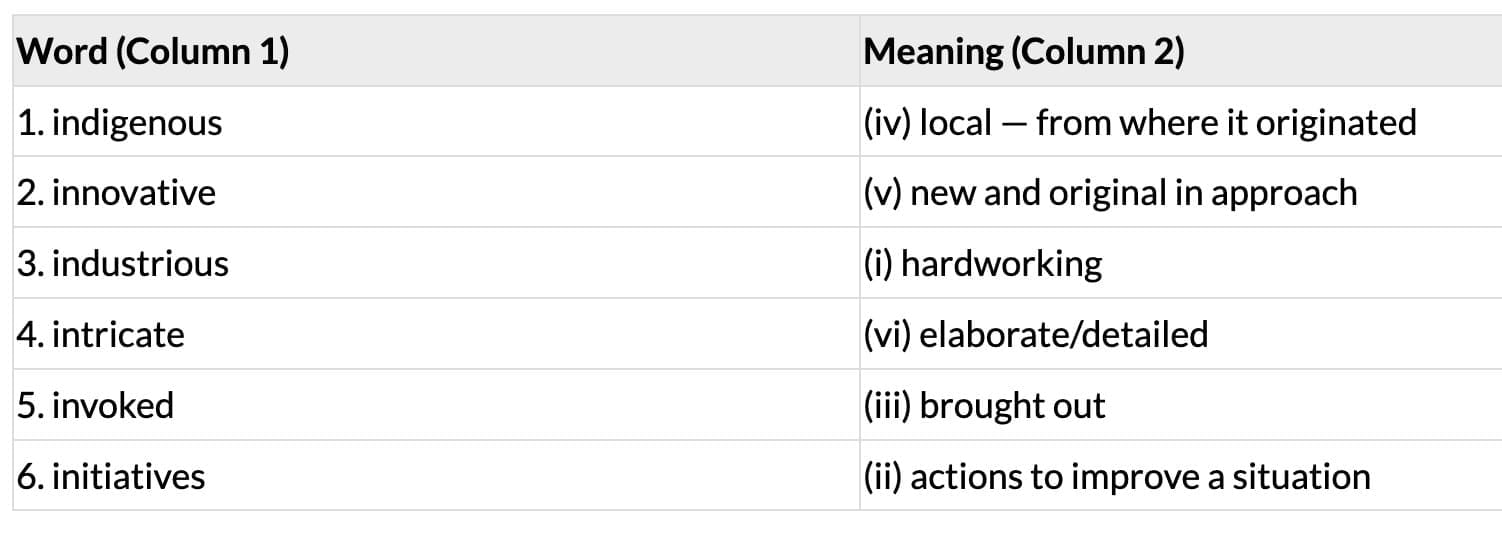This screenshot has width=1502, height=536.
Task: Click the "(vi)" numeral in the intricate row
Action: 886,334
